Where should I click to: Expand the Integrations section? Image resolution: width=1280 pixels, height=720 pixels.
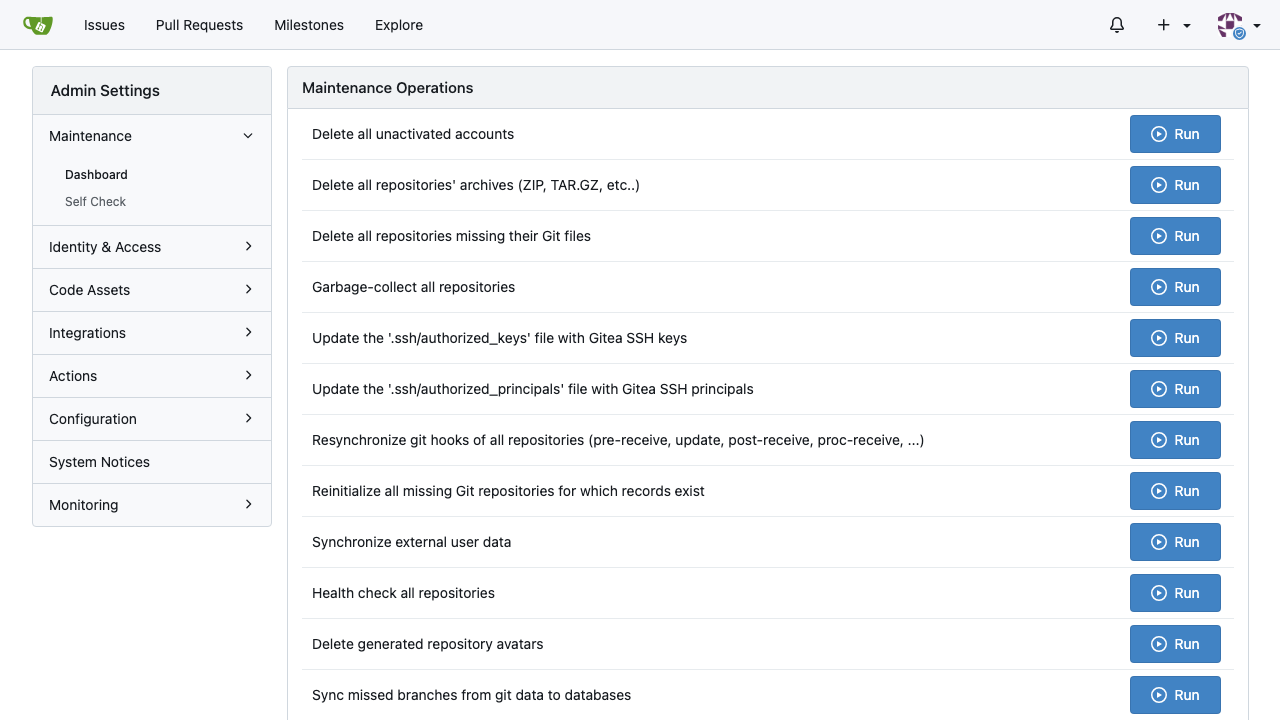click(x=152, y=333)
